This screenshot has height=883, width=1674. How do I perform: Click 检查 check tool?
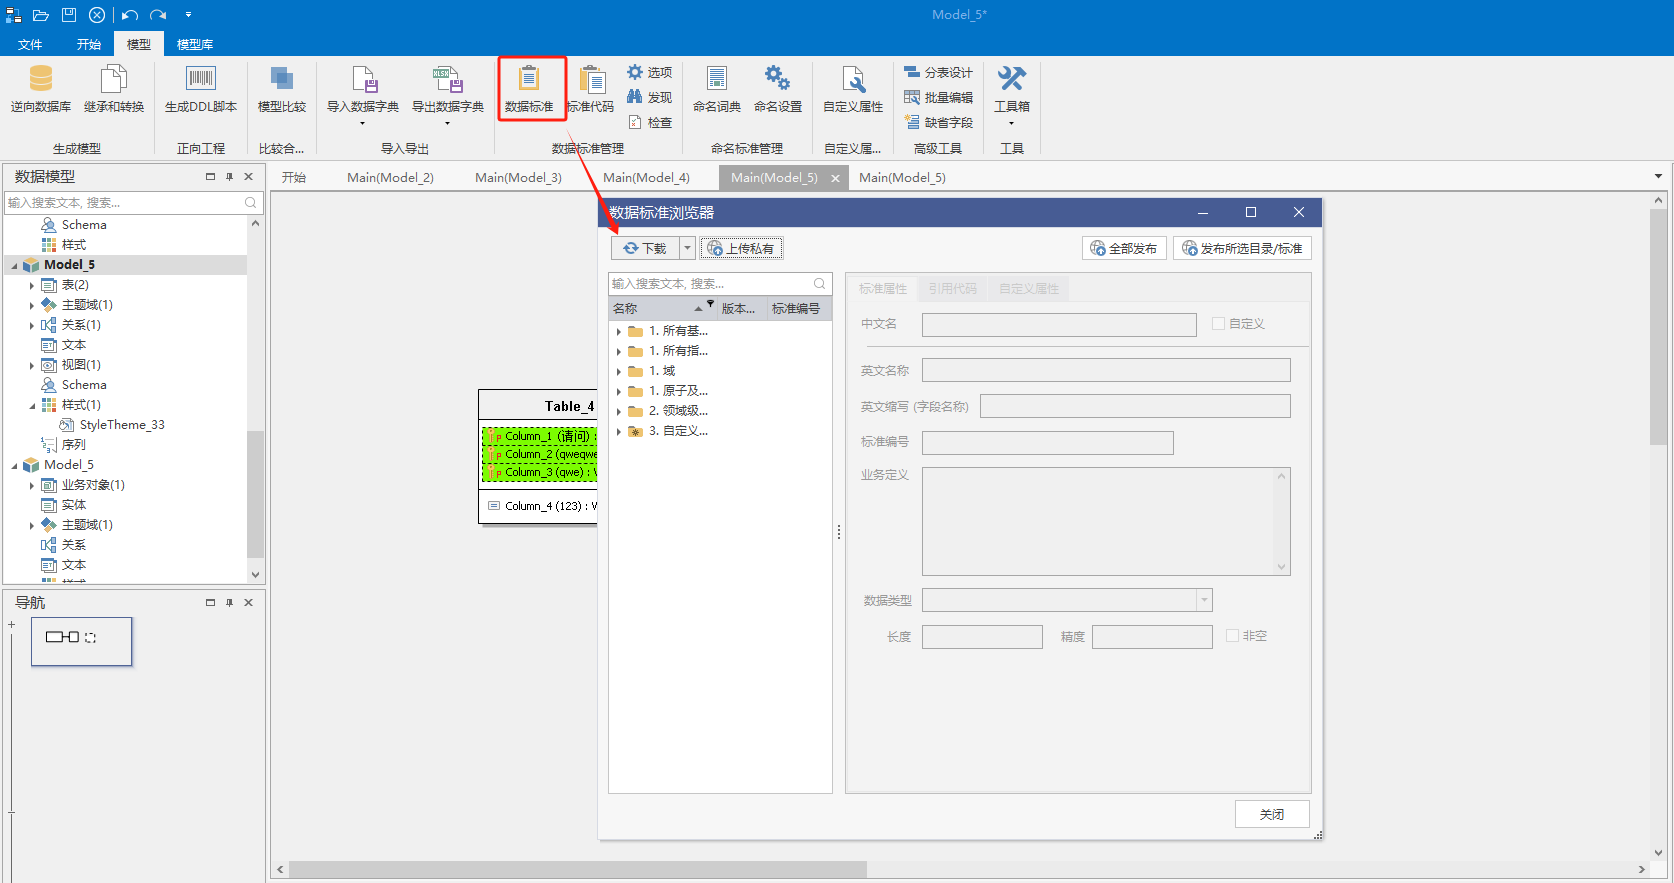tap(650, 122)
